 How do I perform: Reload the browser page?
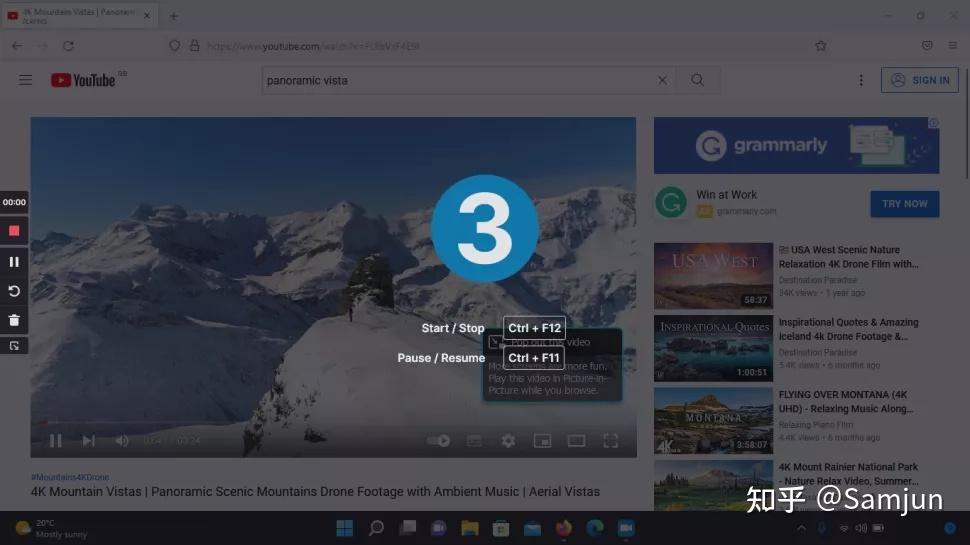point(69,46)
